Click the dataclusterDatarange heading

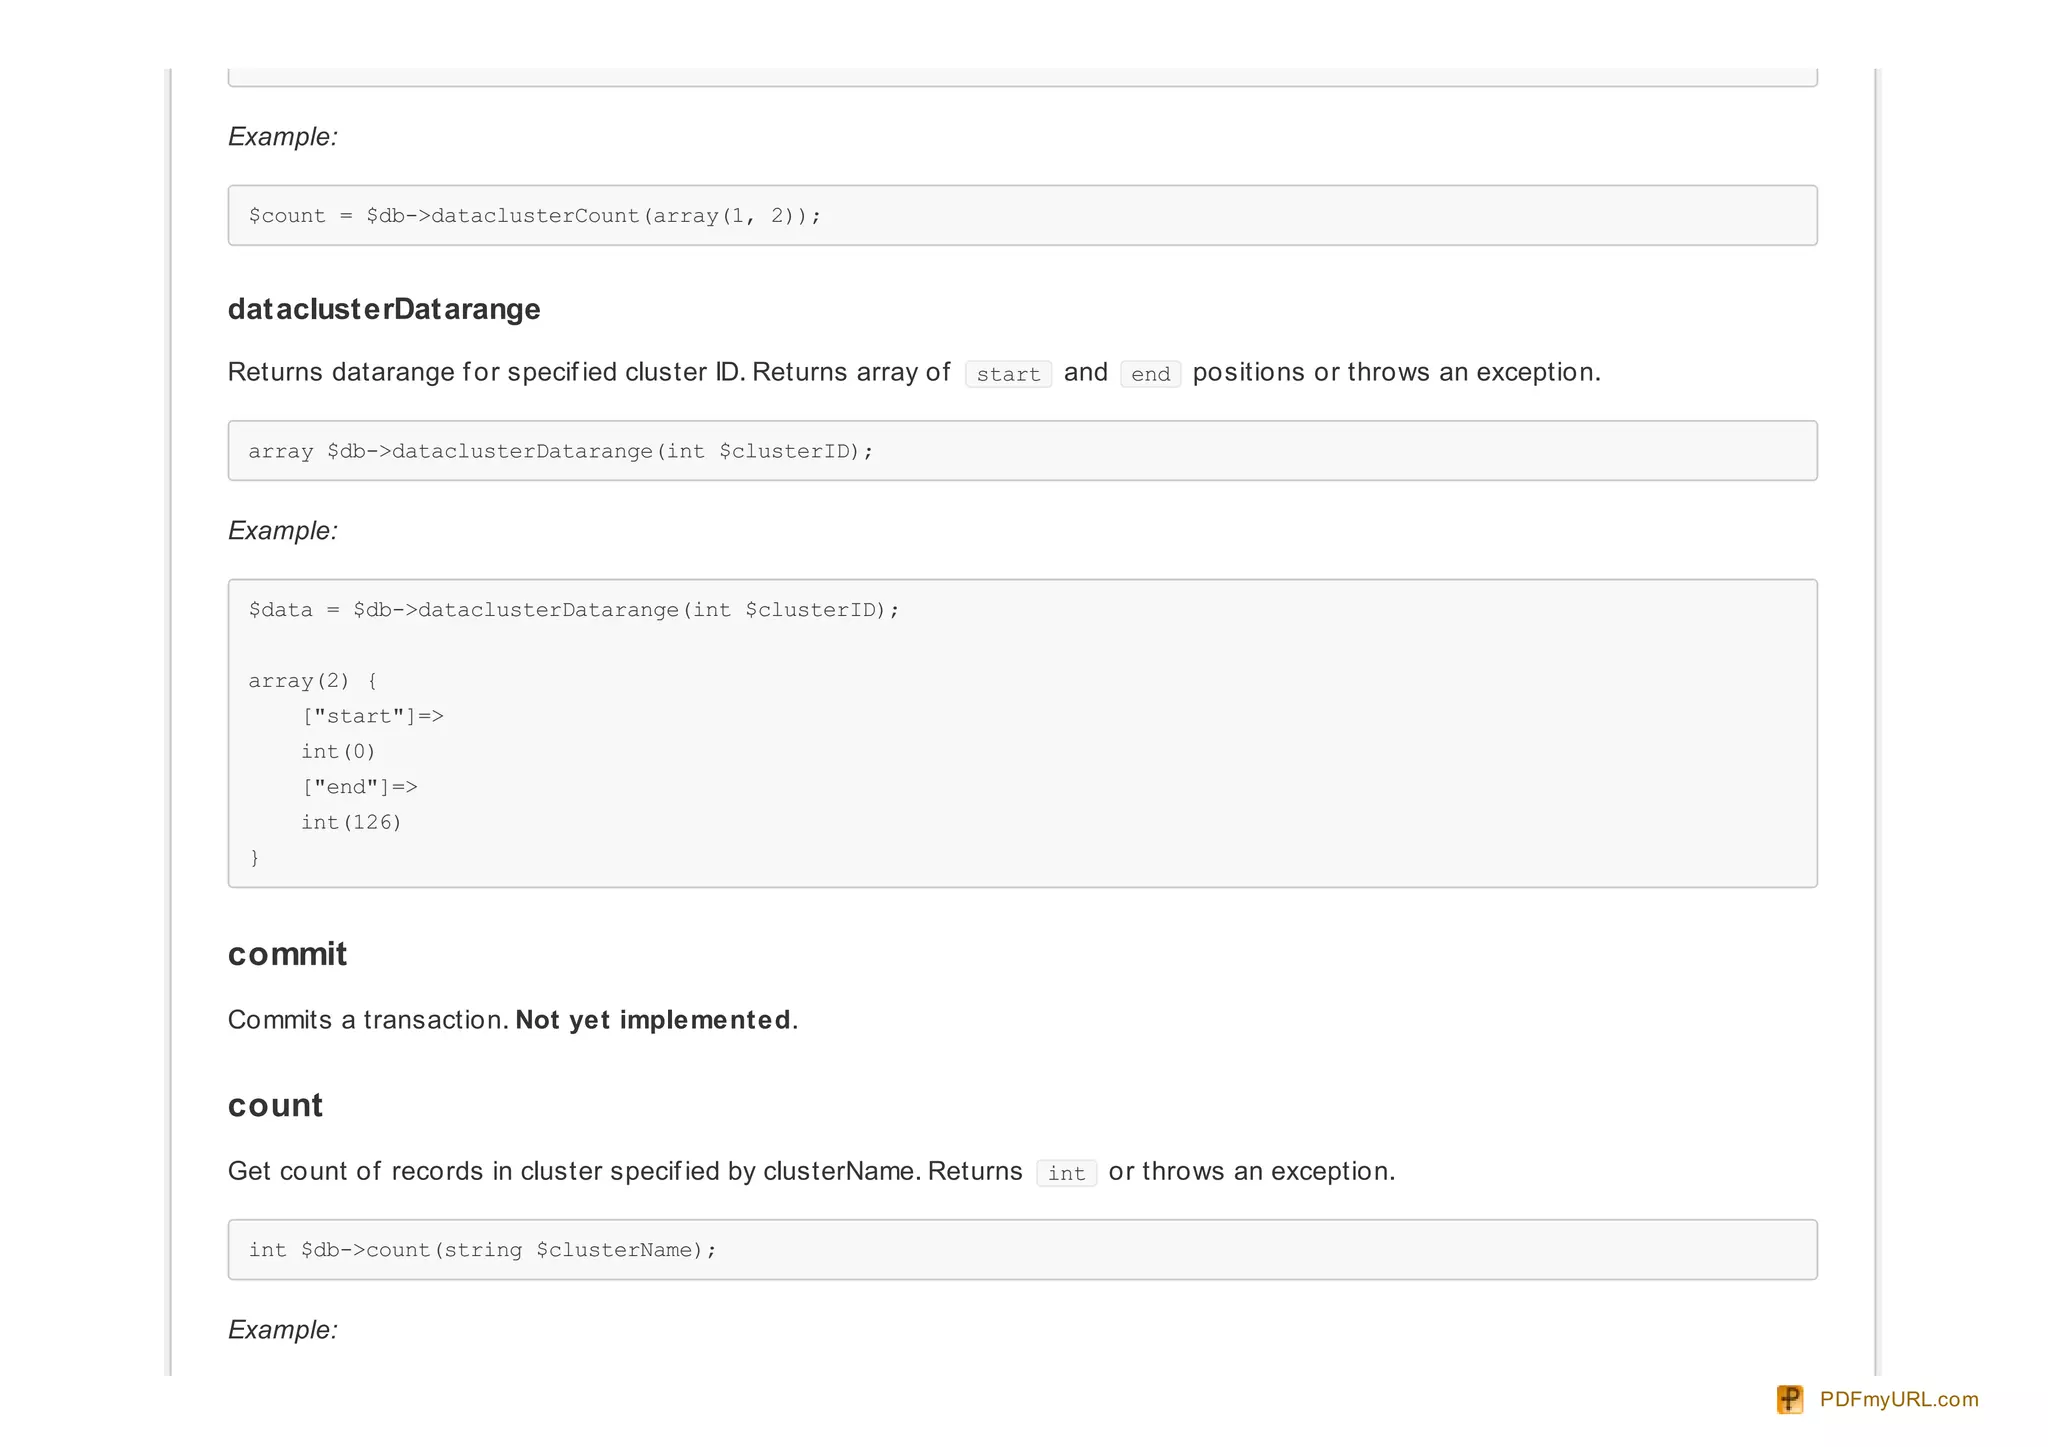point(384,309)
